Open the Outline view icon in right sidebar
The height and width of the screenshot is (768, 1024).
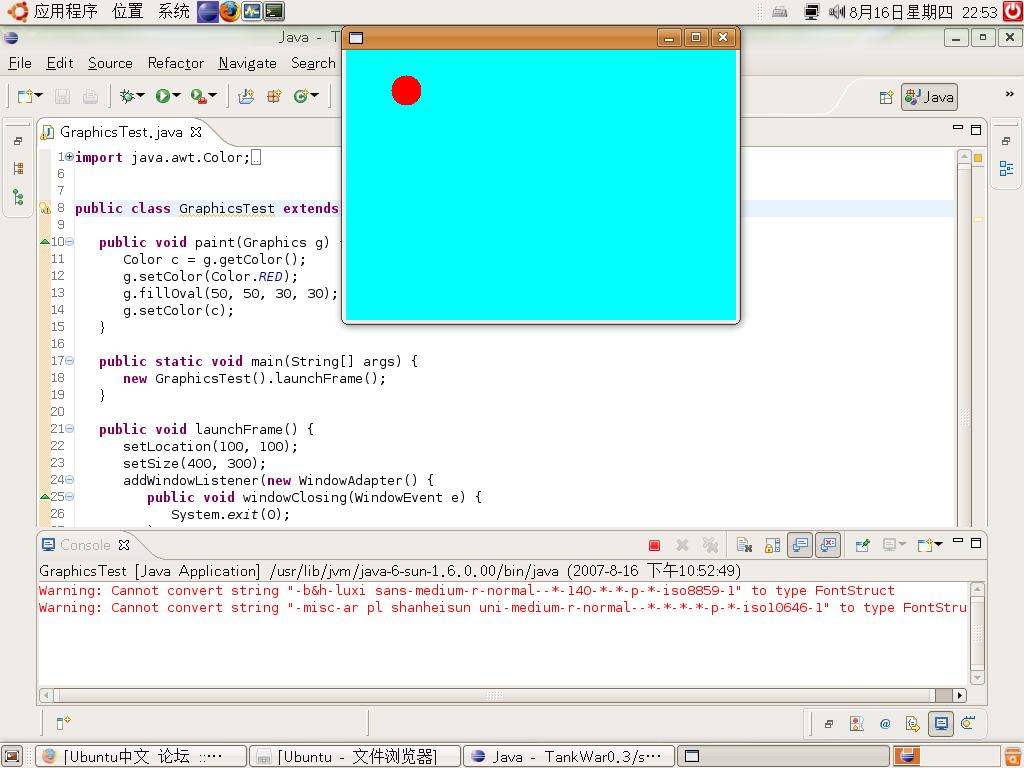[1006, 168]
